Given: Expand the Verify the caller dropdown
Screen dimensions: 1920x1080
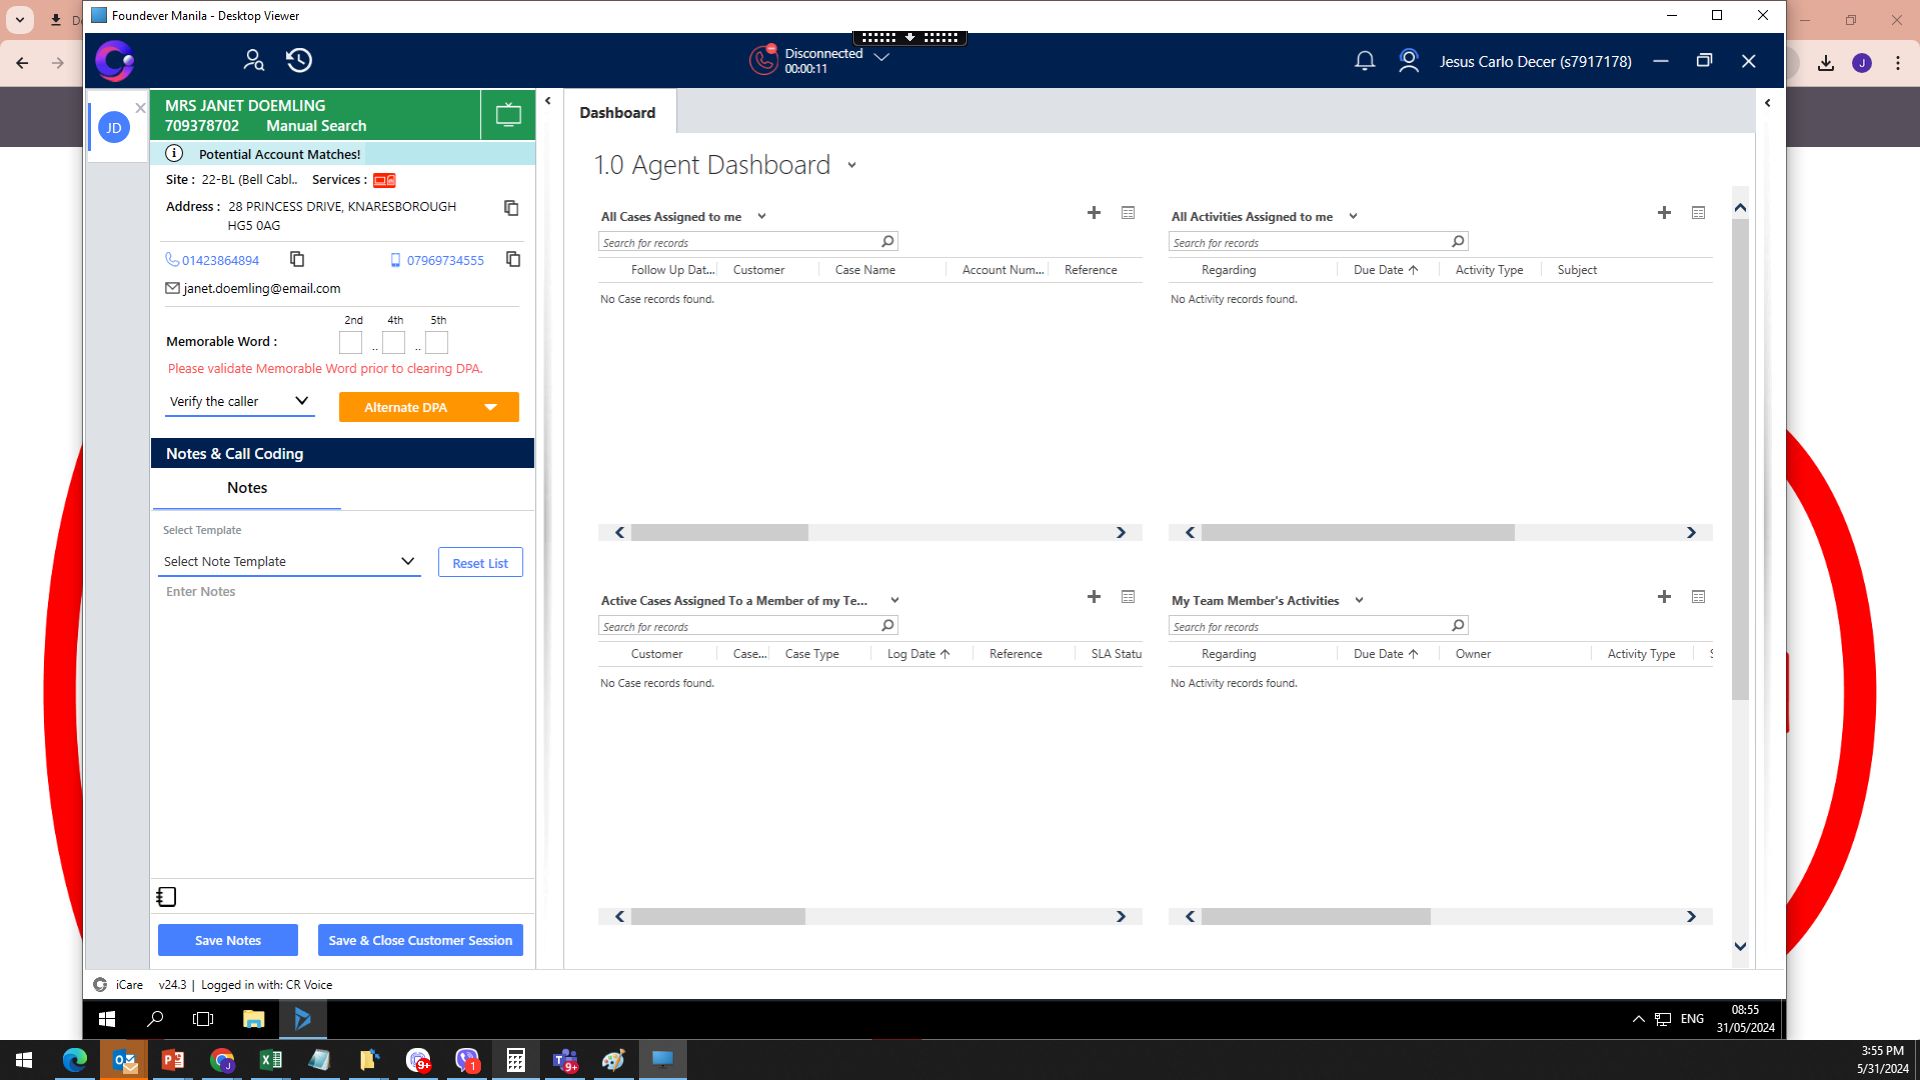Looking at the screenshot, I should [240, 401].
